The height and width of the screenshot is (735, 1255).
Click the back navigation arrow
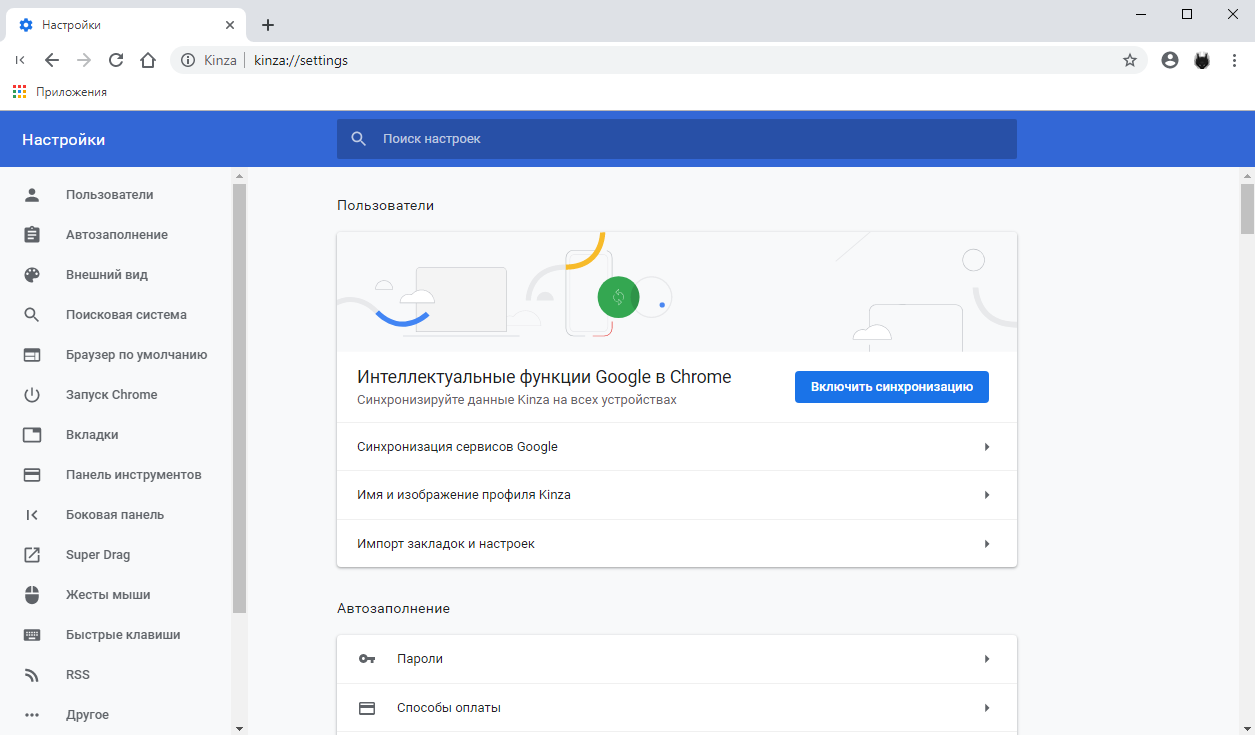(52, 60)
